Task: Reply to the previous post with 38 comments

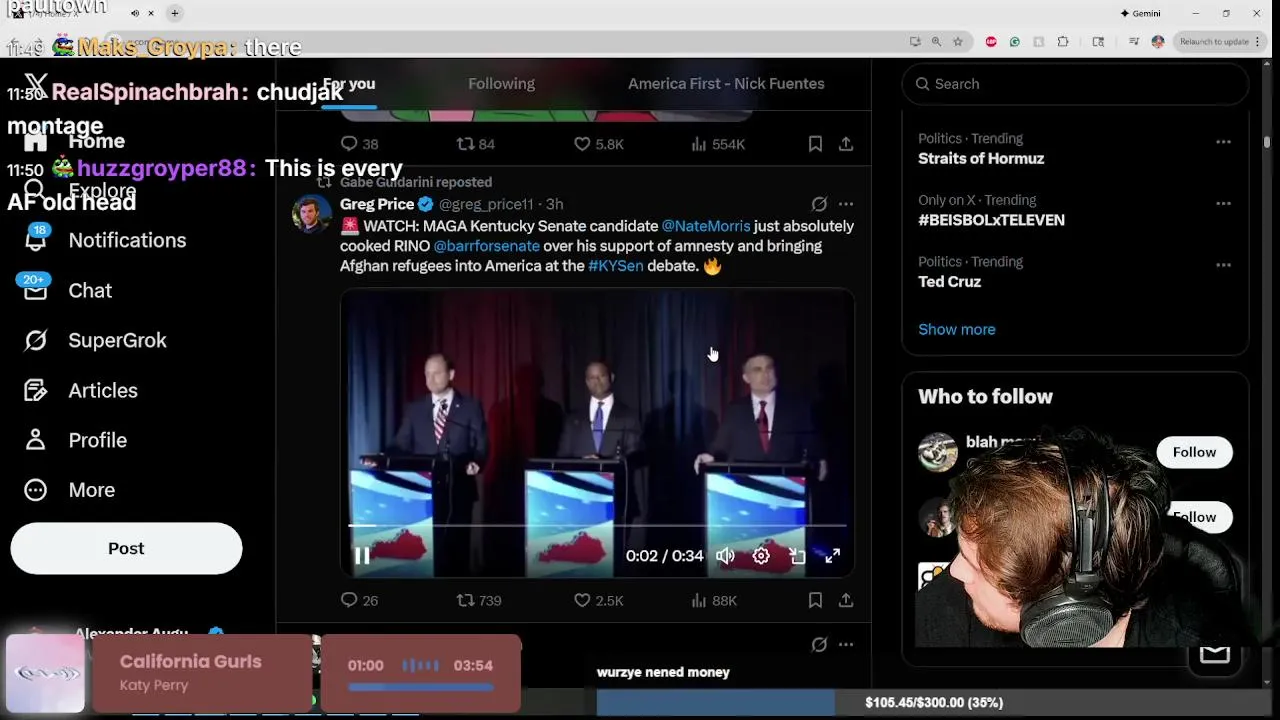Action: [x=359, y=144]
